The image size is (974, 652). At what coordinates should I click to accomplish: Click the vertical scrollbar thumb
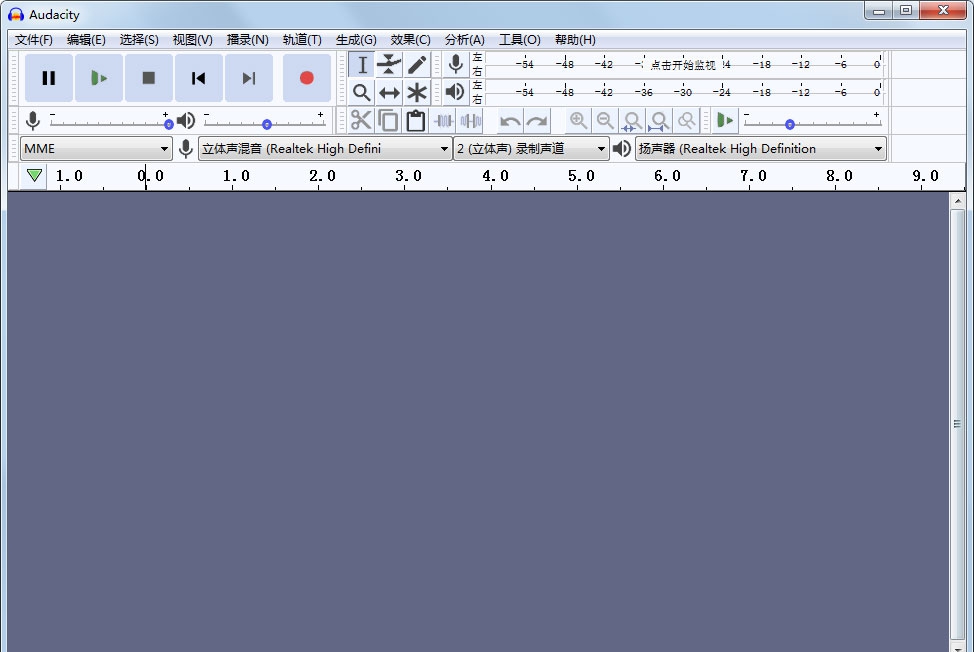click(x=957, y=423)
